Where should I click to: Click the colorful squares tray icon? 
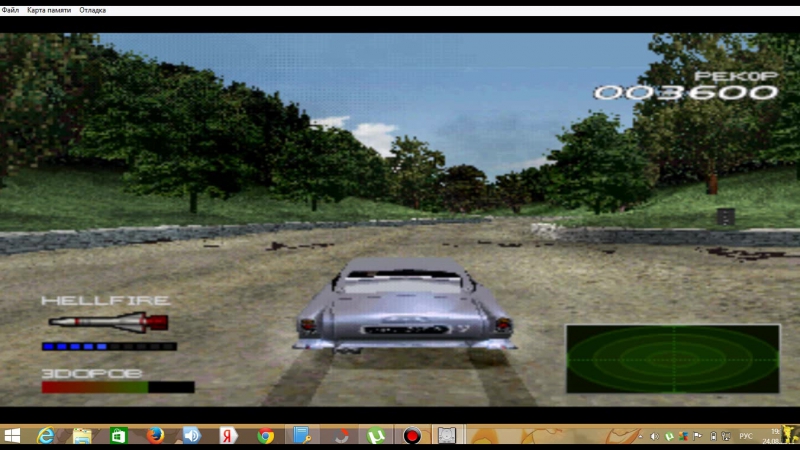tap(684, 436)
